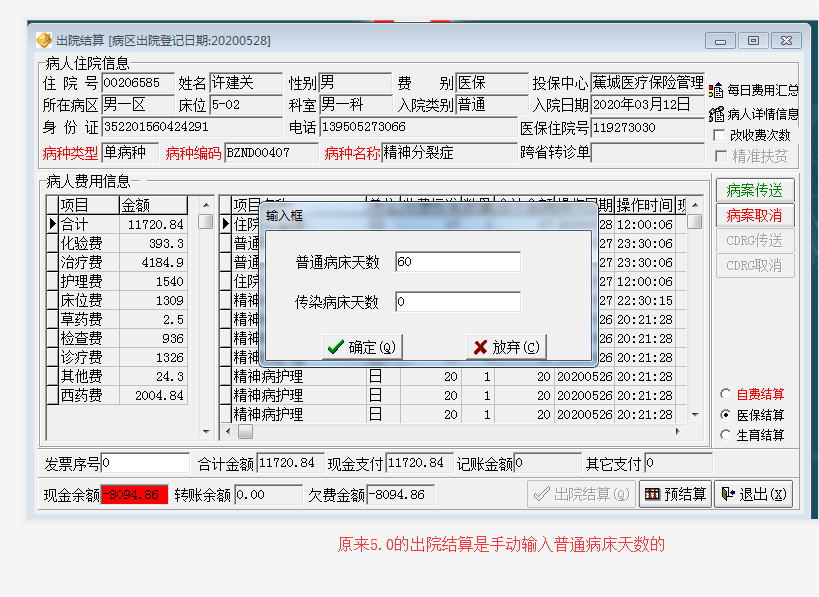Open 病人详情信息 icon
Image resolution: width=819 pixels, height=597 pixels.
click(716, 114)
